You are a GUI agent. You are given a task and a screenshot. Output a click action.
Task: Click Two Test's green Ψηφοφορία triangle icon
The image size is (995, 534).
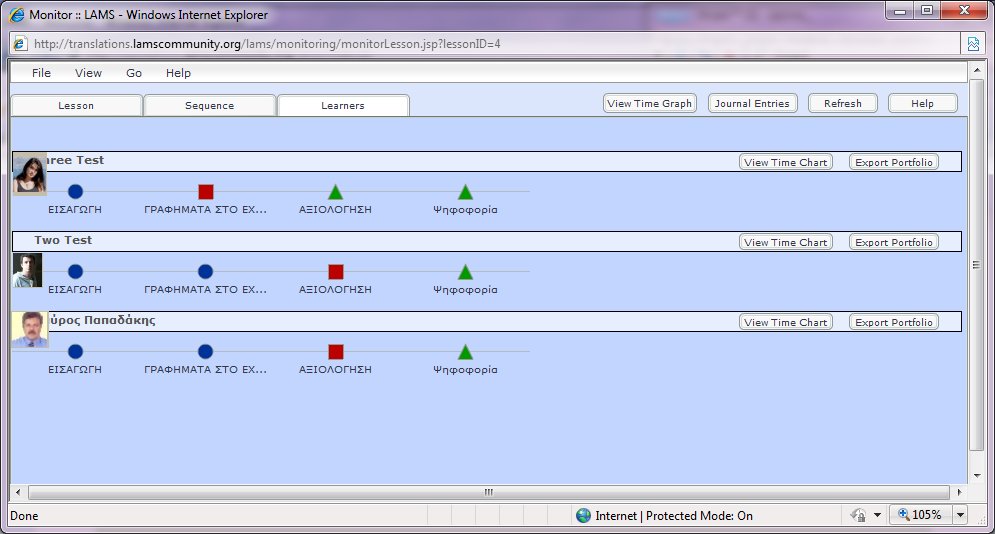(465, 272)
